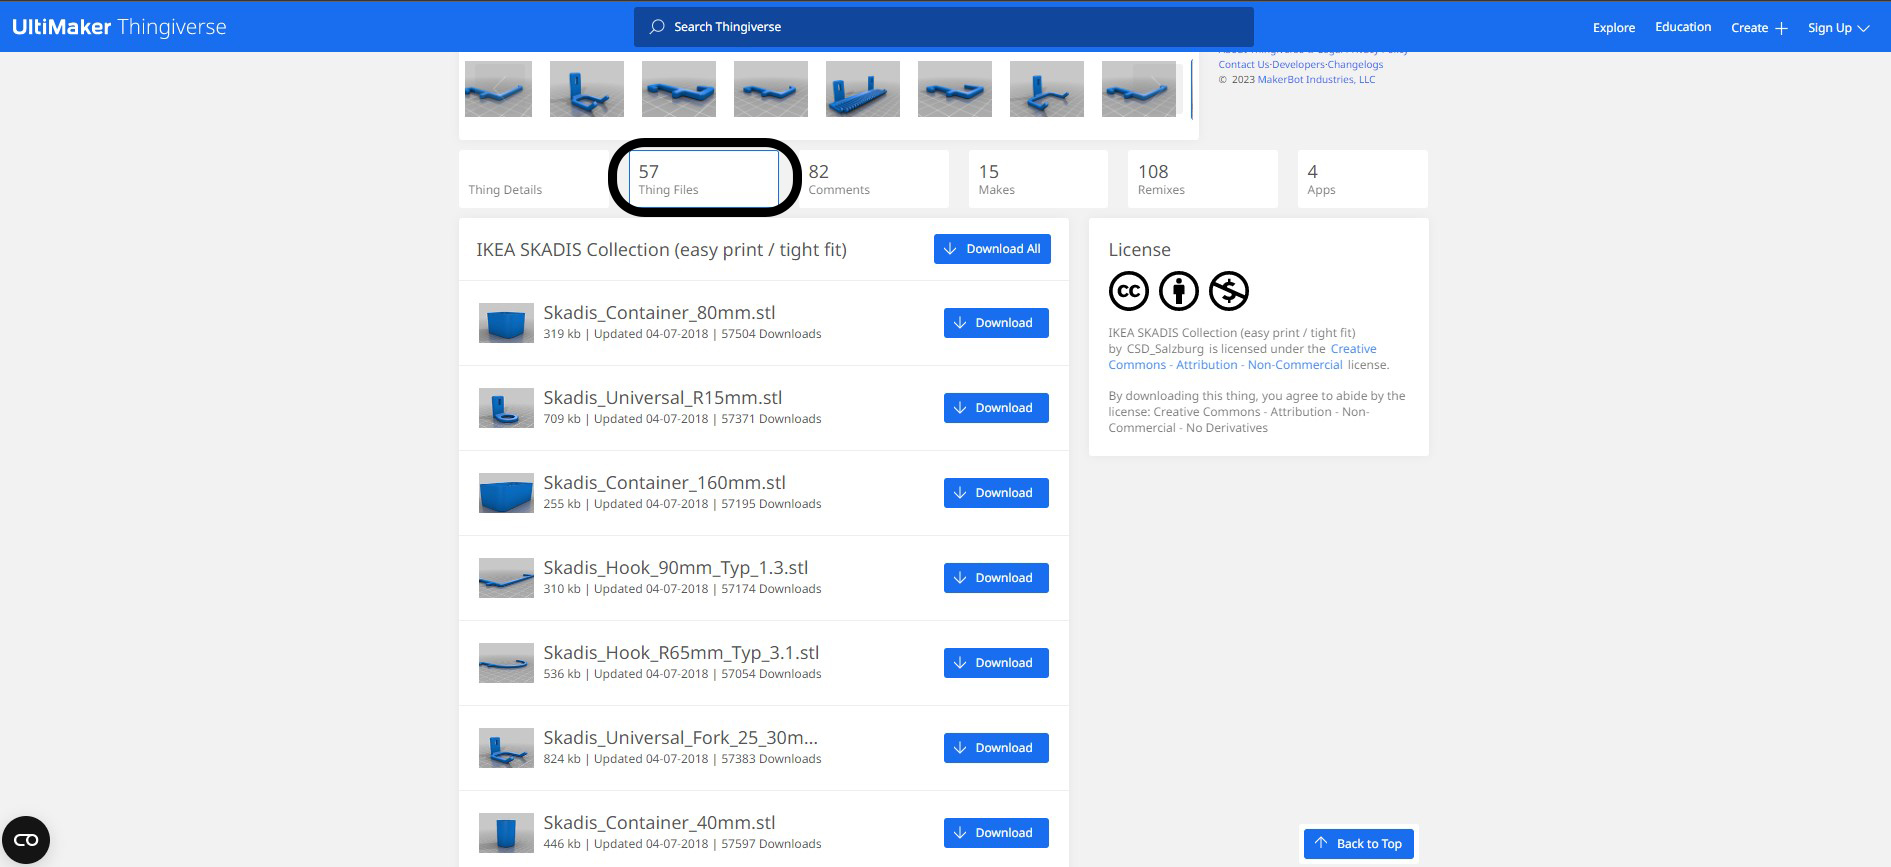Image resolution: width=1891 pixels, height=867 pixels.
Task: Follow the Changelogs footer link
Action: (x=1356, y=65)
